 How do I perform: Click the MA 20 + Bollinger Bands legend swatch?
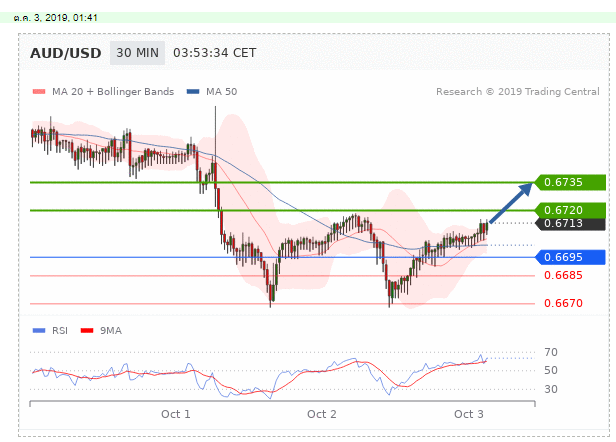pos(39,92)
